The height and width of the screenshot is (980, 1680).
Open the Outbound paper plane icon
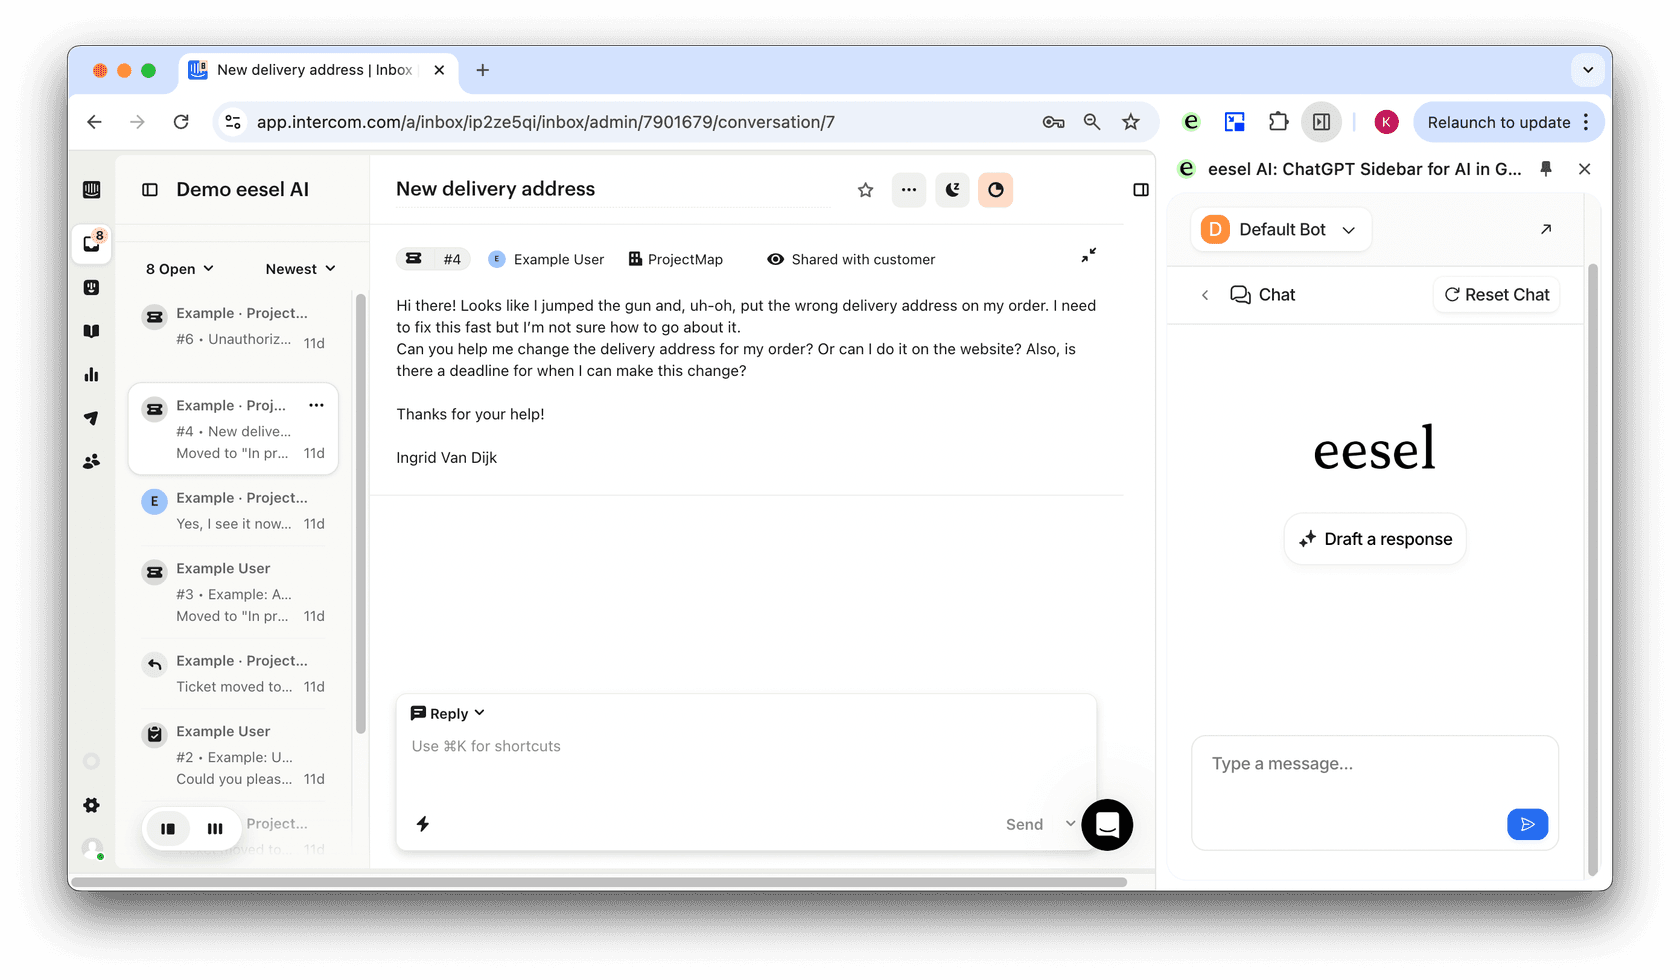click(x=91, y=418)
